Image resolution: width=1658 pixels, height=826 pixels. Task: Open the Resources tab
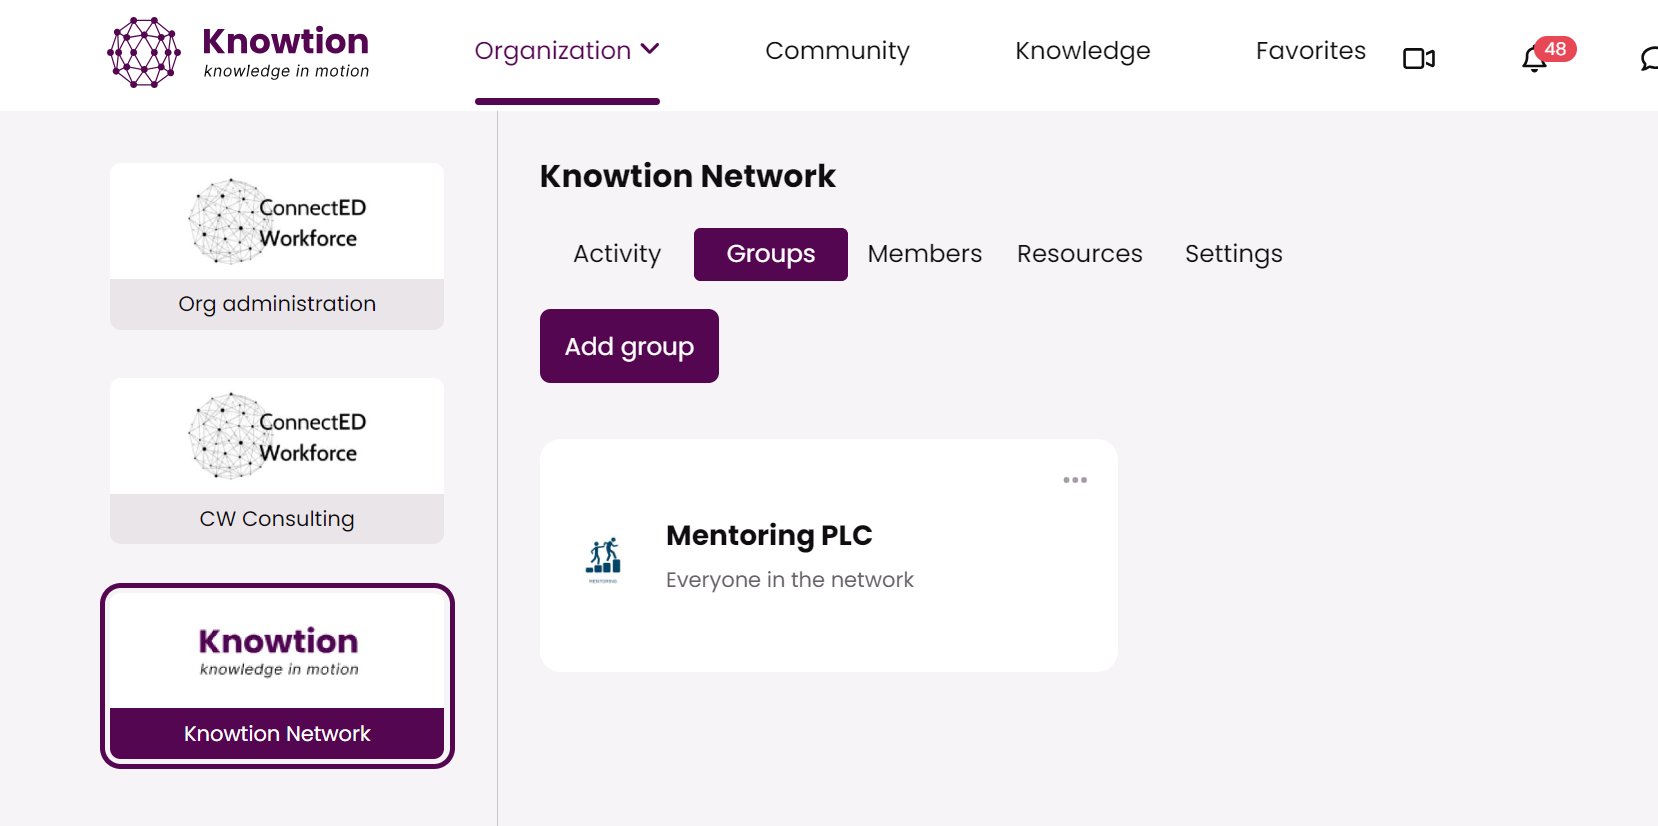[1079, 254]
